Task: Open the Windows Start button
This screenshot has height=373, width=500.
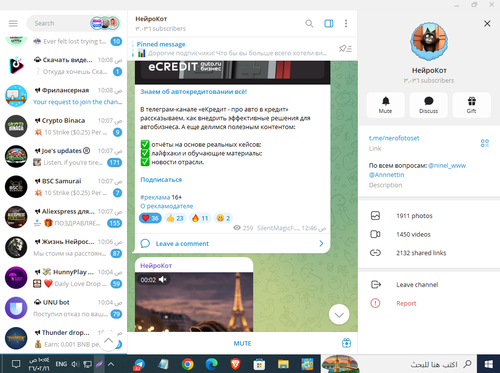Action: coord(488,364)
